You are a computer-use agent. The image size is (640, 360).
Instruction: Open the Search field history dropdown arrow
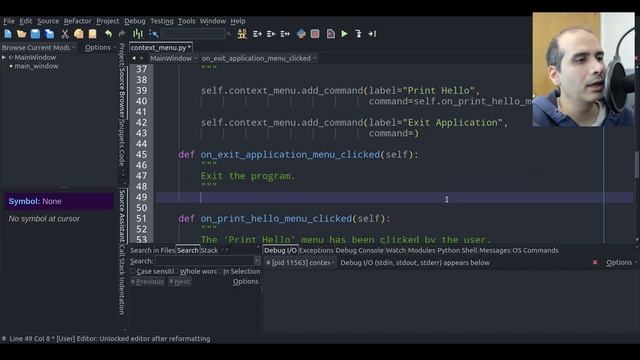[256, 261]
